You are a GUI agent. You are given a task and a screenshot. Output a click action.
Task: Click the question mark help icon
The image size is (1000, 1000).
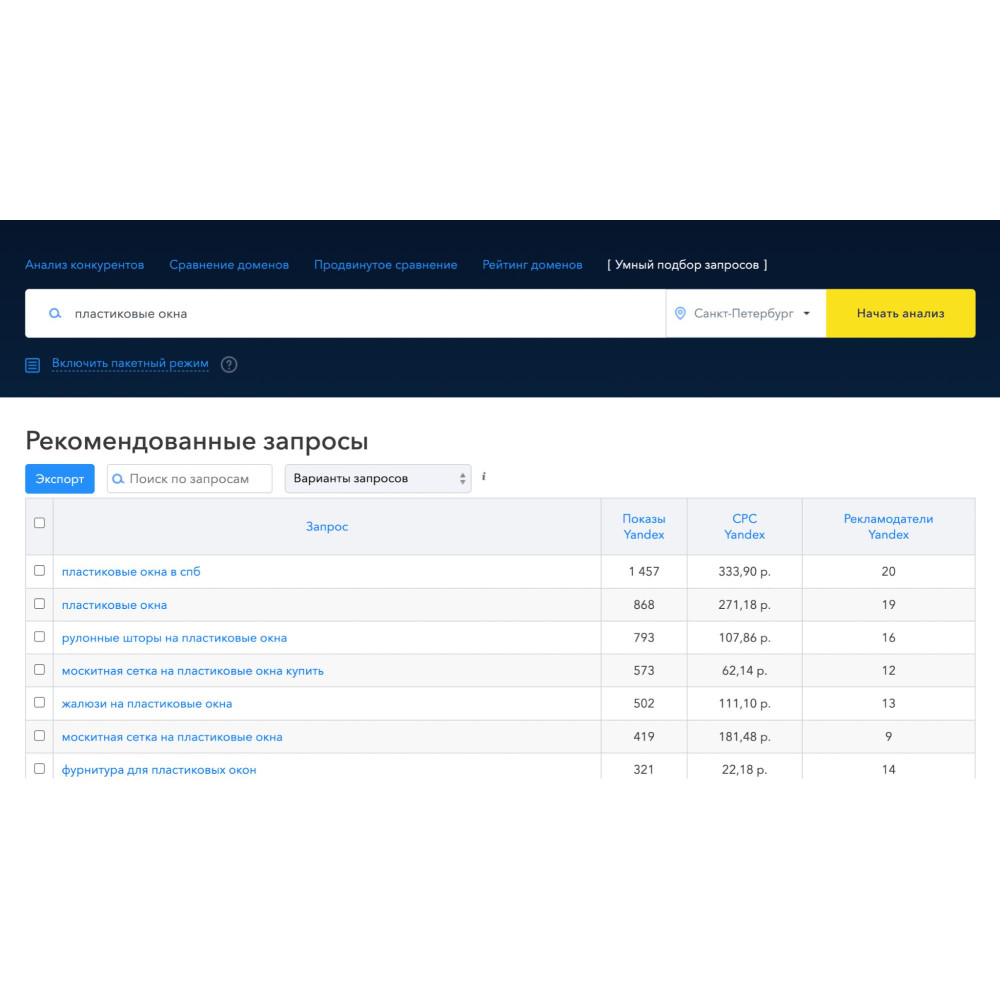pyautogui.click(x=229, y=365)
